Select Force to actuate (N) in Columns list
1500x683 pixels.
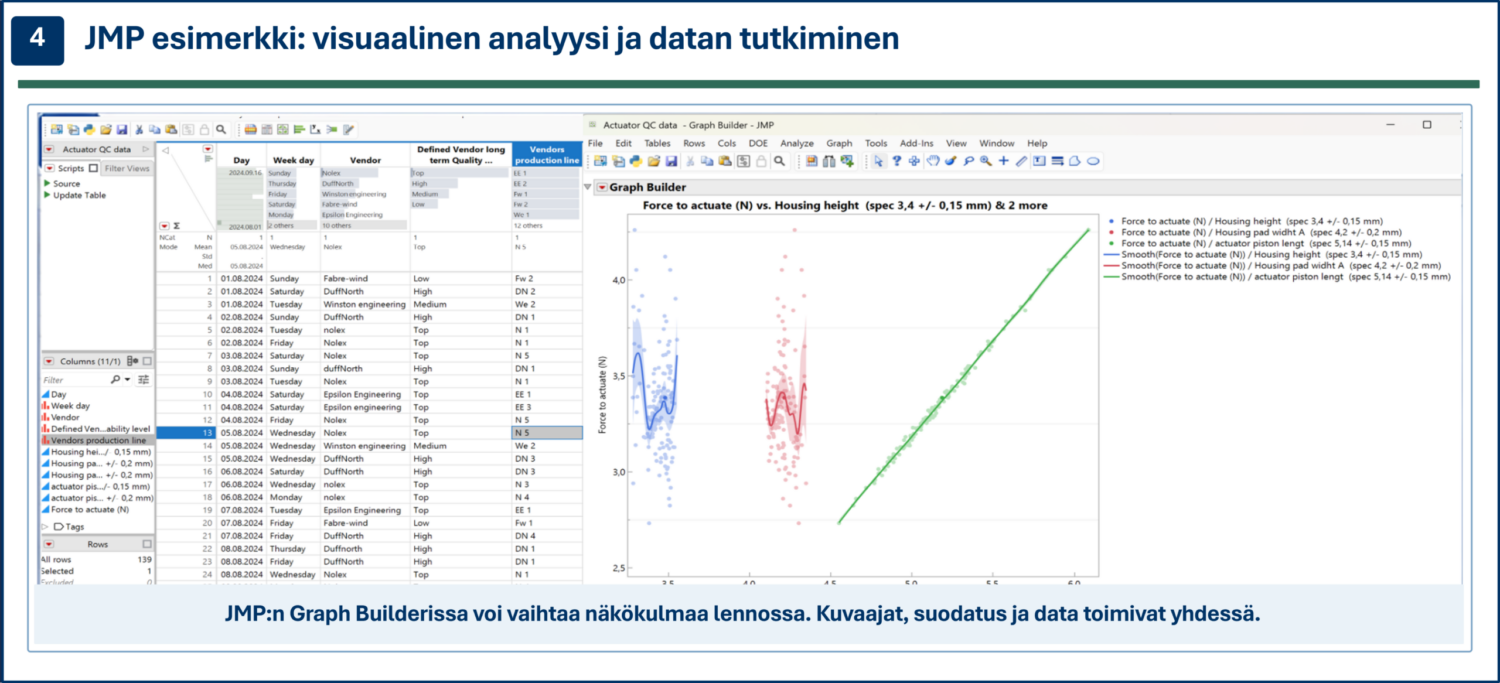click(90, 509)
